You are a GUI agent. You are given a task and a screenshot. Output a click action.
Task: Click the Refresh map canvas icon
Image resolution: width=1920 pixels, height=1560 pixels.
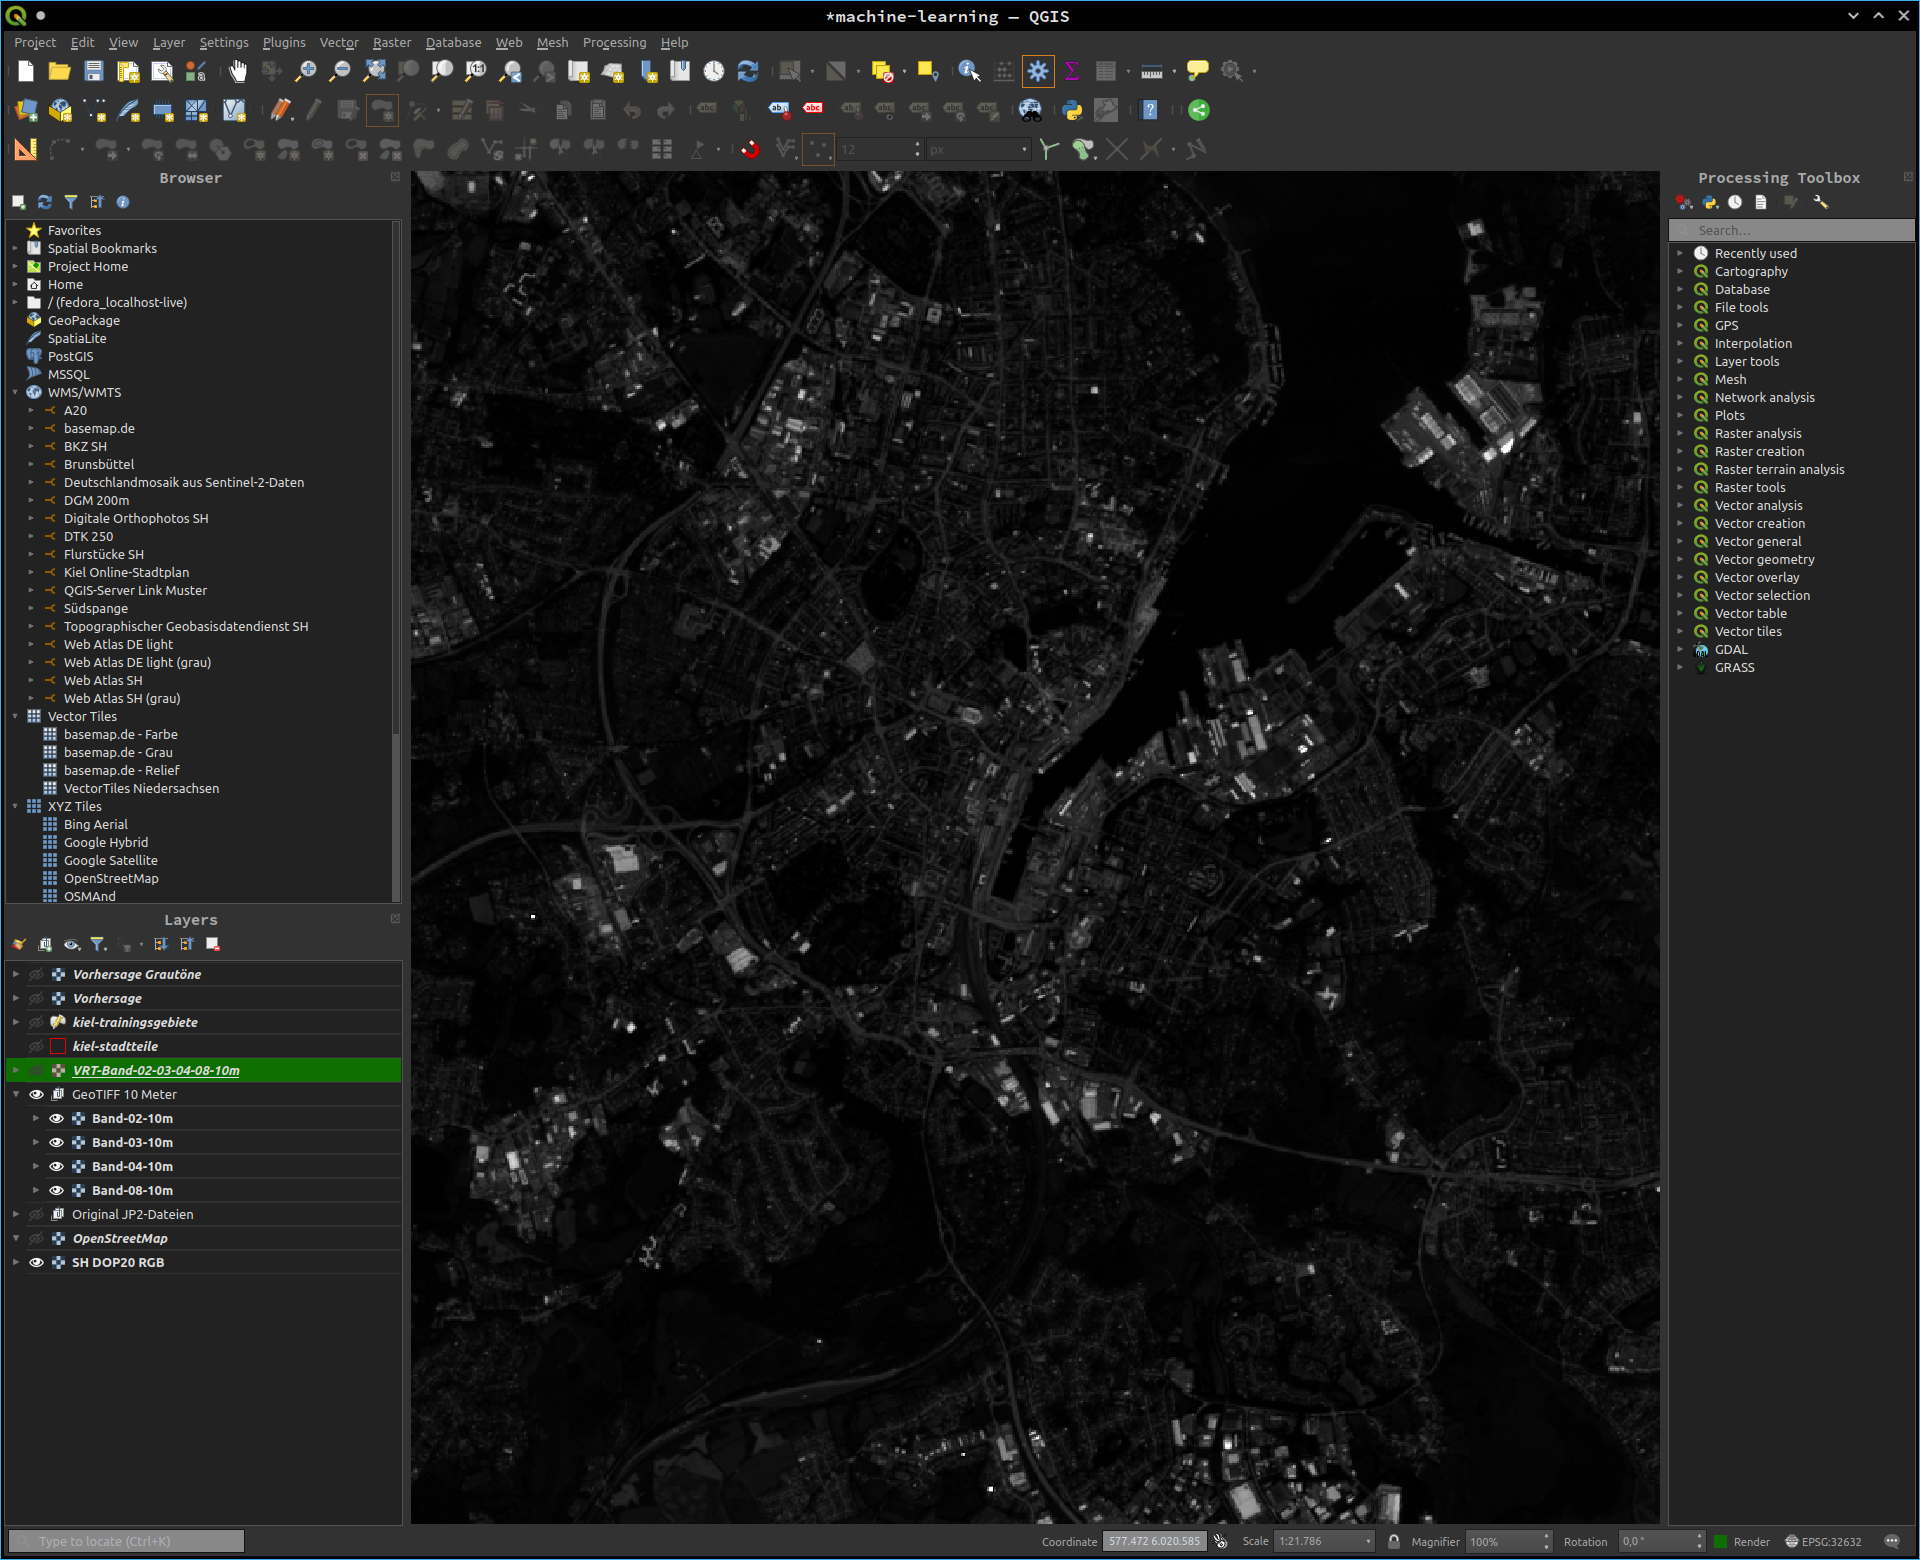747,71
